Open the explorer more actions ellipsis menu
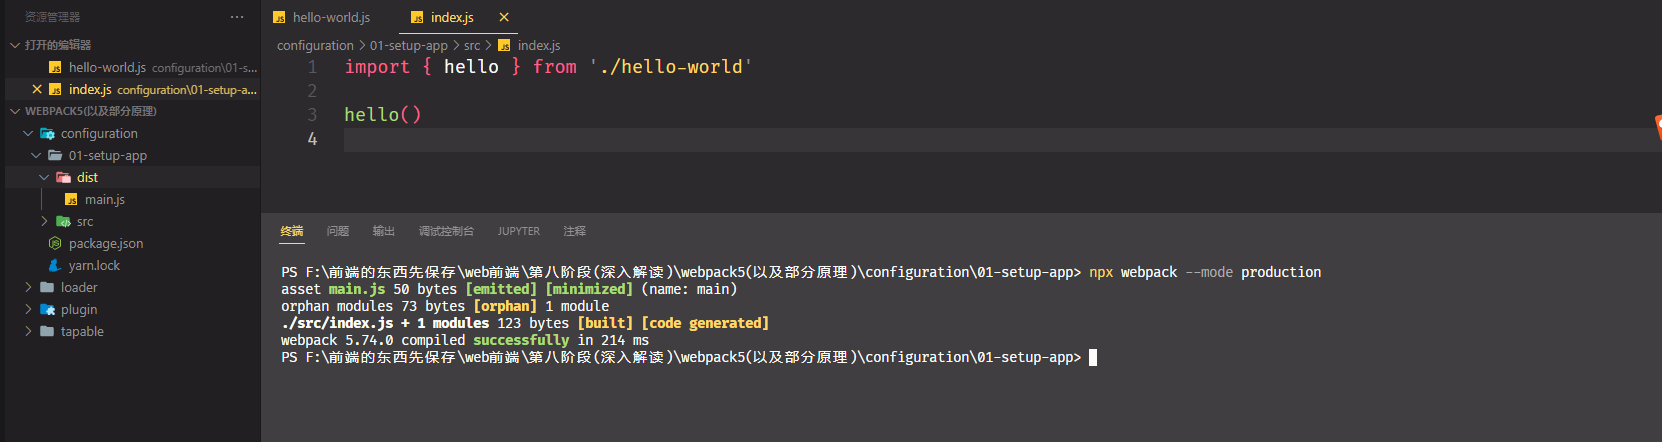The height and width of the screenshot is (442, 1662). point(237,17)
